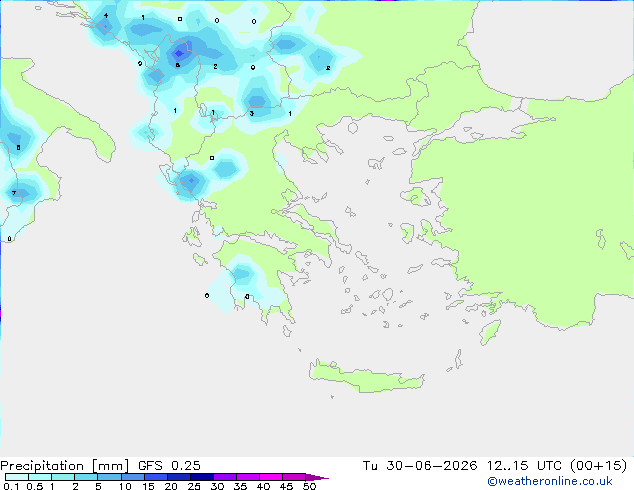
Task: Click the "GFS 0.25" model label
Action: tap(169, 466)
